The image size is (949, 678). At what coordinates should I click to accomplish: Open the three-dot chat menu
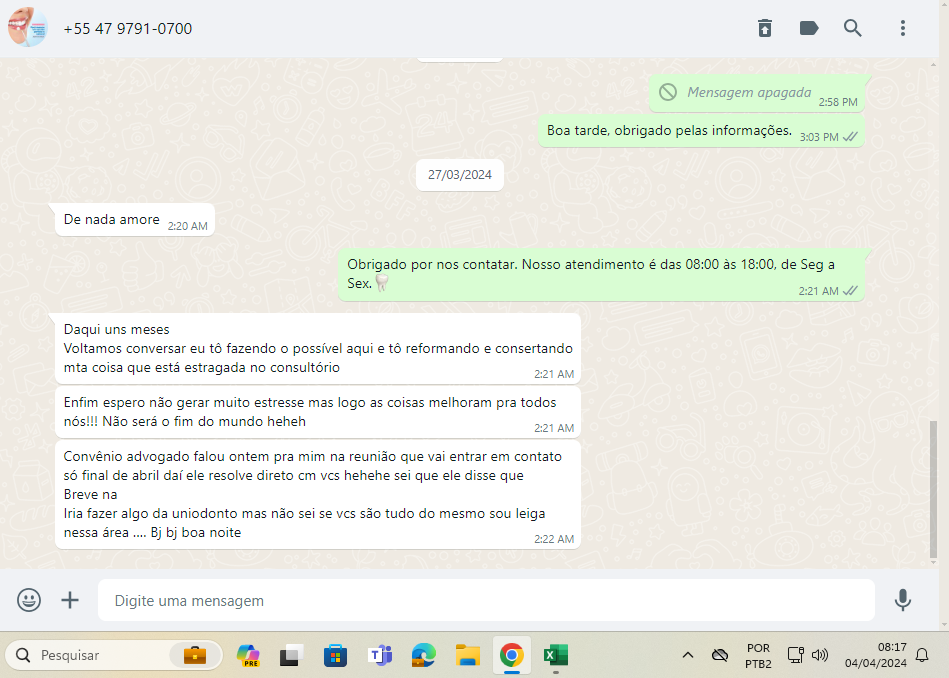point(903,28)
